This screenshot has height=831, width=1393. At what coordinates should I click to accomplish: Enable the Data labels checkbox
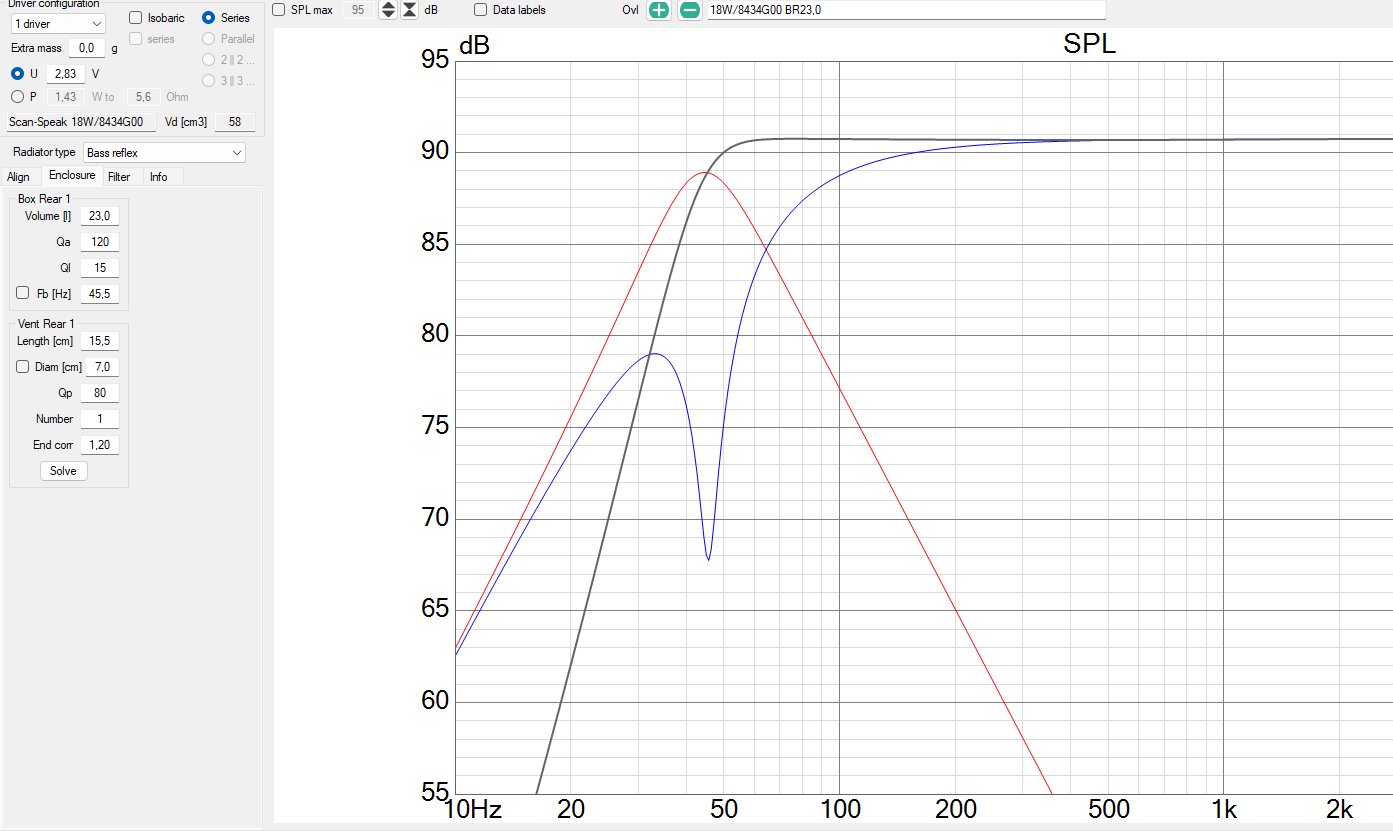click(x=481, y=10)
